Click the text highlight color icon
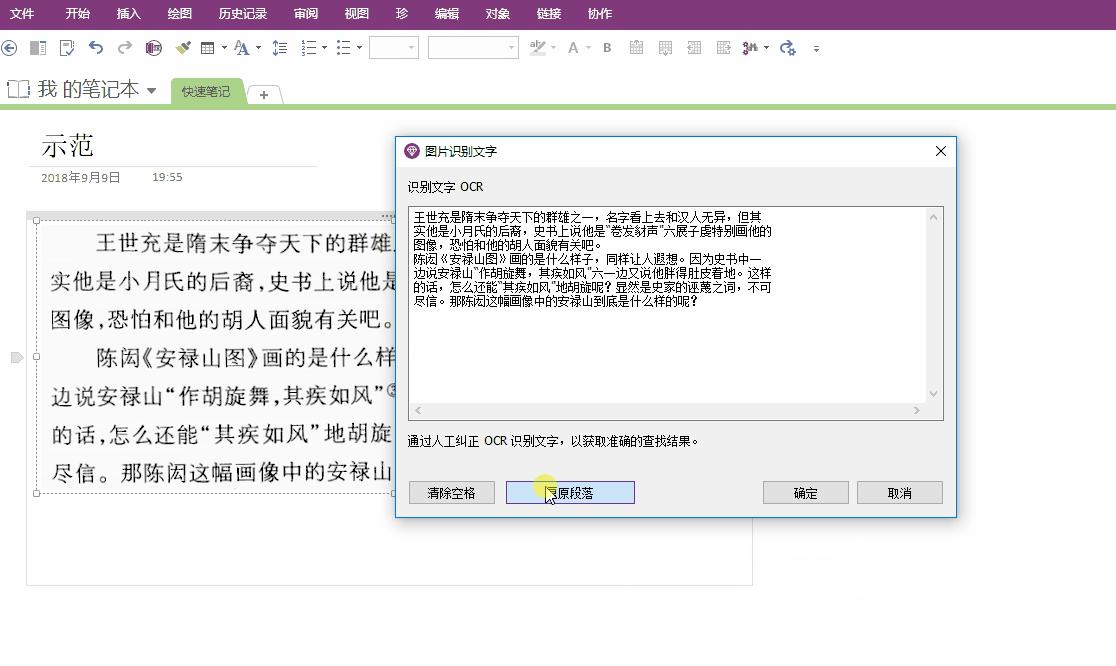 [537, 48]
